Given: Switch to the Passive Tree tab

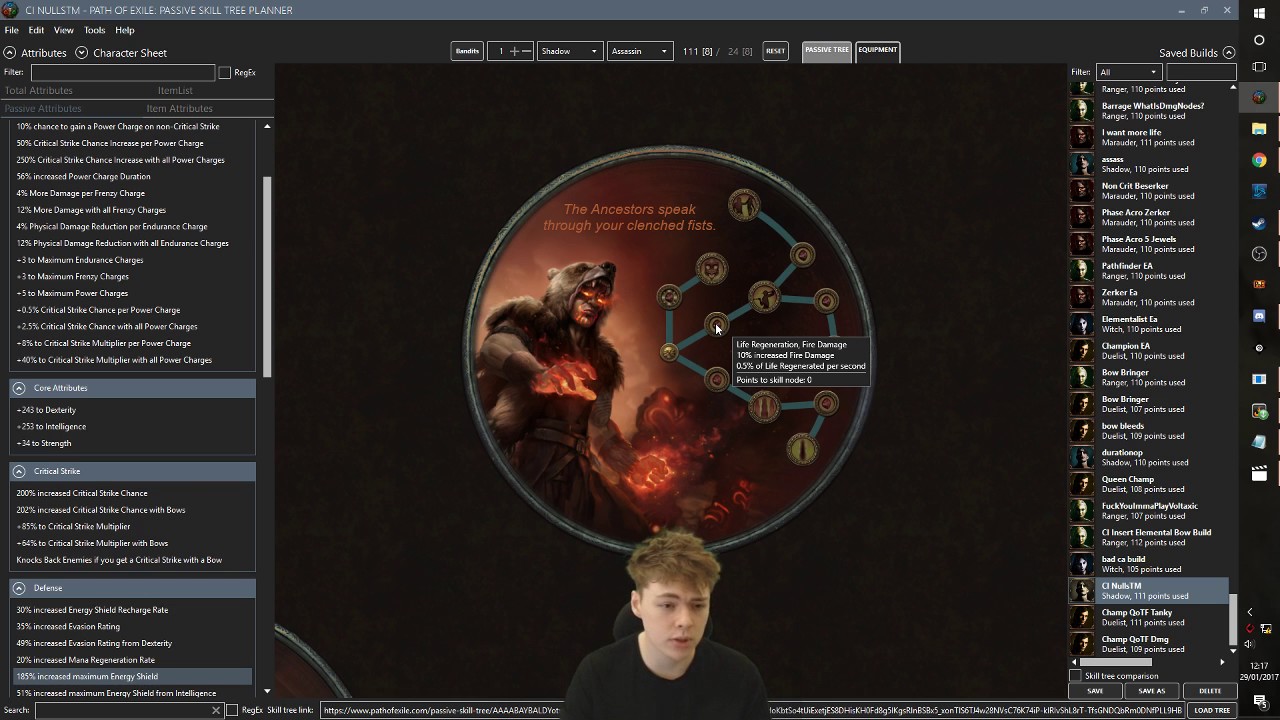Looking at the screenshot, I should [827, 50].
